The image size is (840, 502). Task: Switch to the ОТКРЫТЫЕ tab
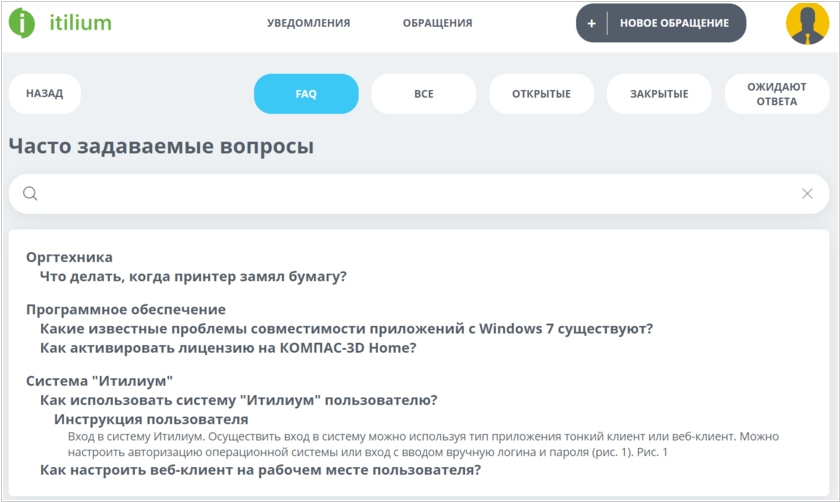tap(542, 94)
